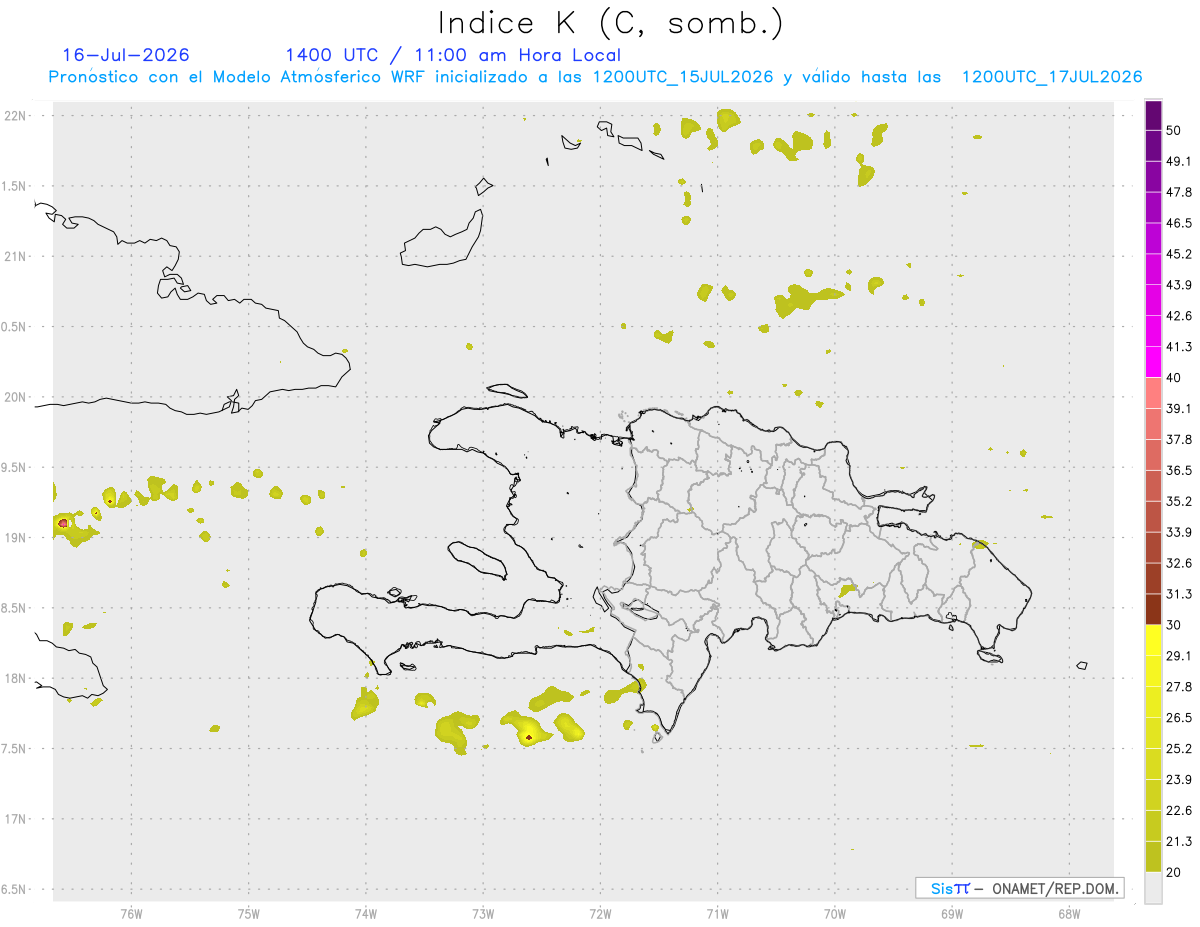Click the 72W longitude axis label

click(x=600, y=913)
